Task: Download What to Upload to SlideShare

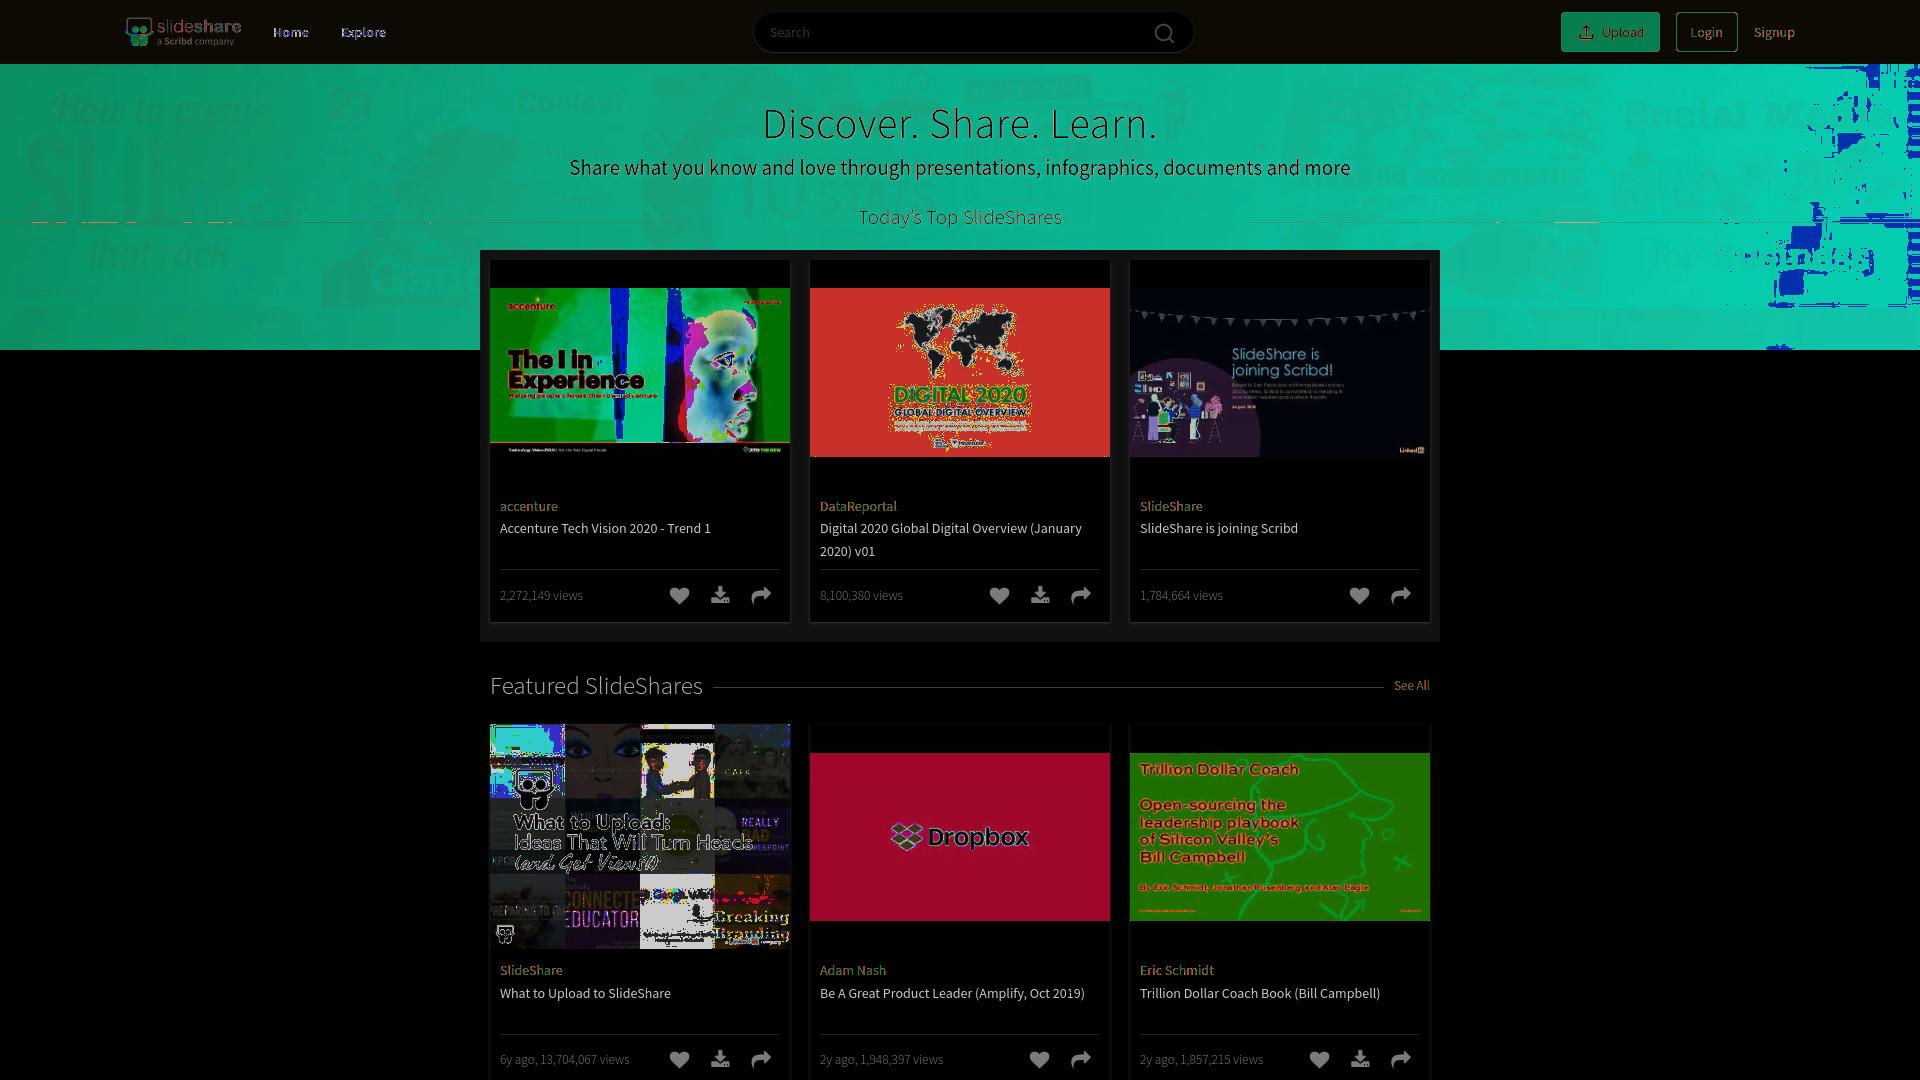Action: click(x=720, y=1060)
